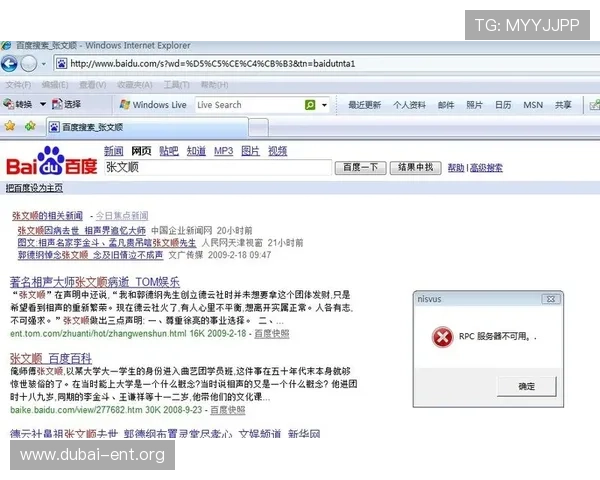This screenshot has height=480, width=600.
Task: Click 共享 in Windows Live toolbar
Action: (x=563, y=104)
